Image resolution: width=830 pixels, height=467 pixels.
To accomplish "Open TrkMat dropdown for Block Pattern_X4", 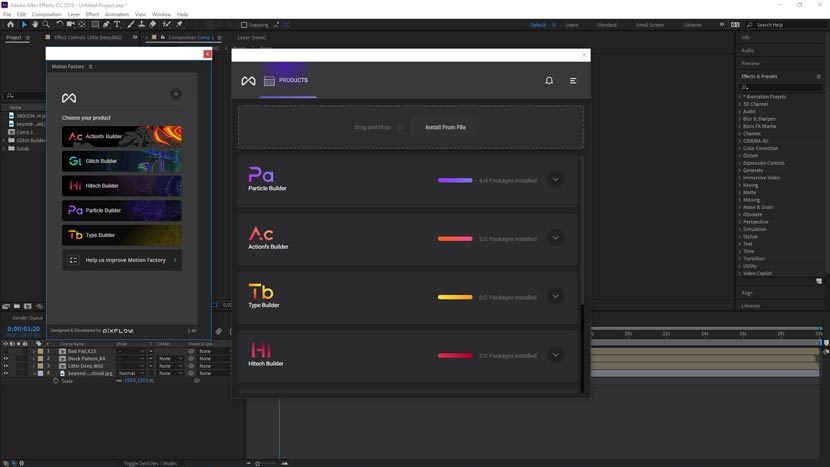I will point(170,358).
